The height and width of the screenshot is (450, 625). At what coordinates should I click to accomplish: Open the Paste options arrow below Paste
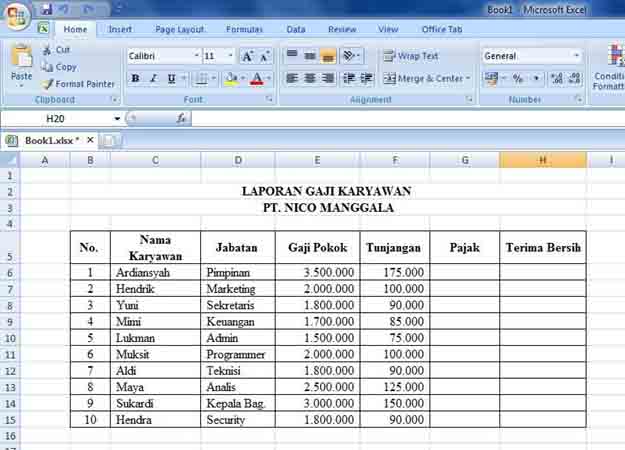22,85
